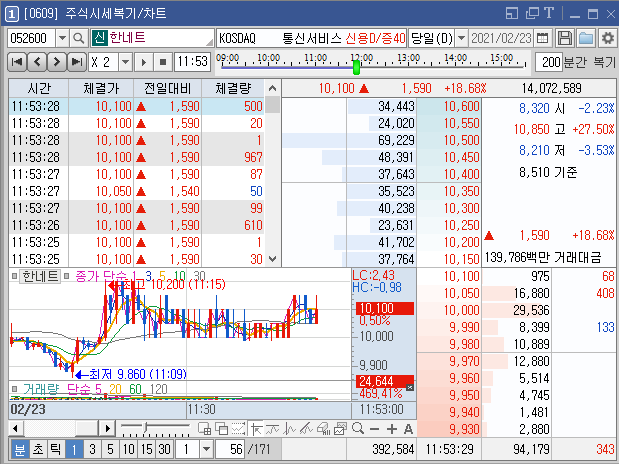Jump to first replay position

coord(17,62)
